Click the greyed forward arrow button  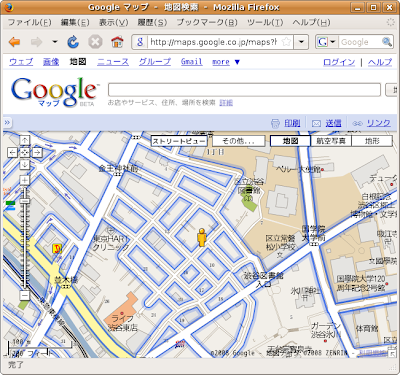[36, 42]
